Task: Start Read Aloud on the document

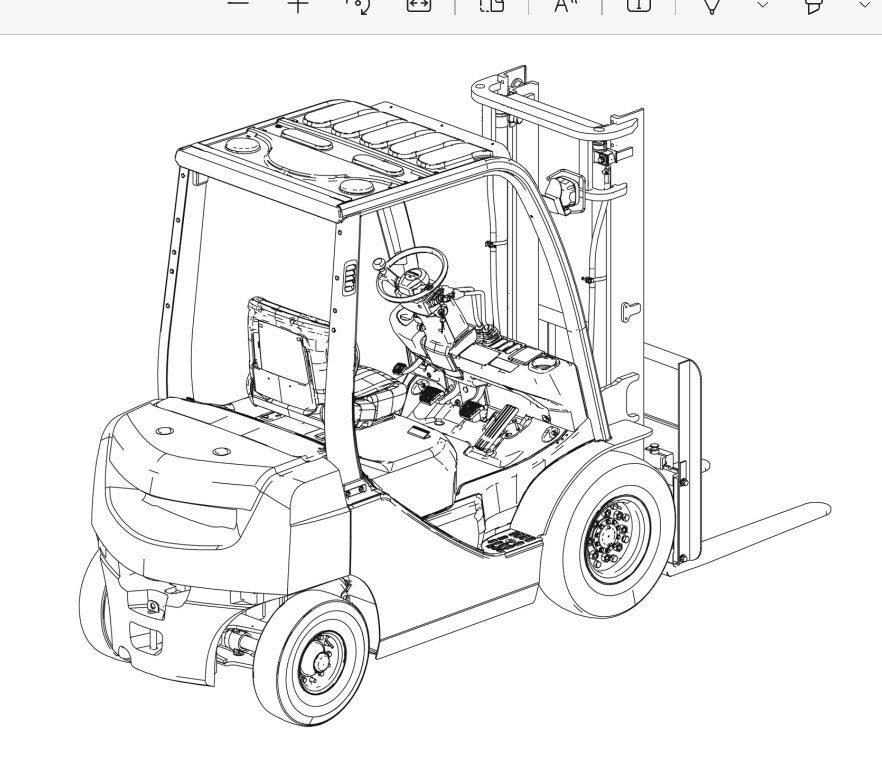Action: [x=566, y=5]
